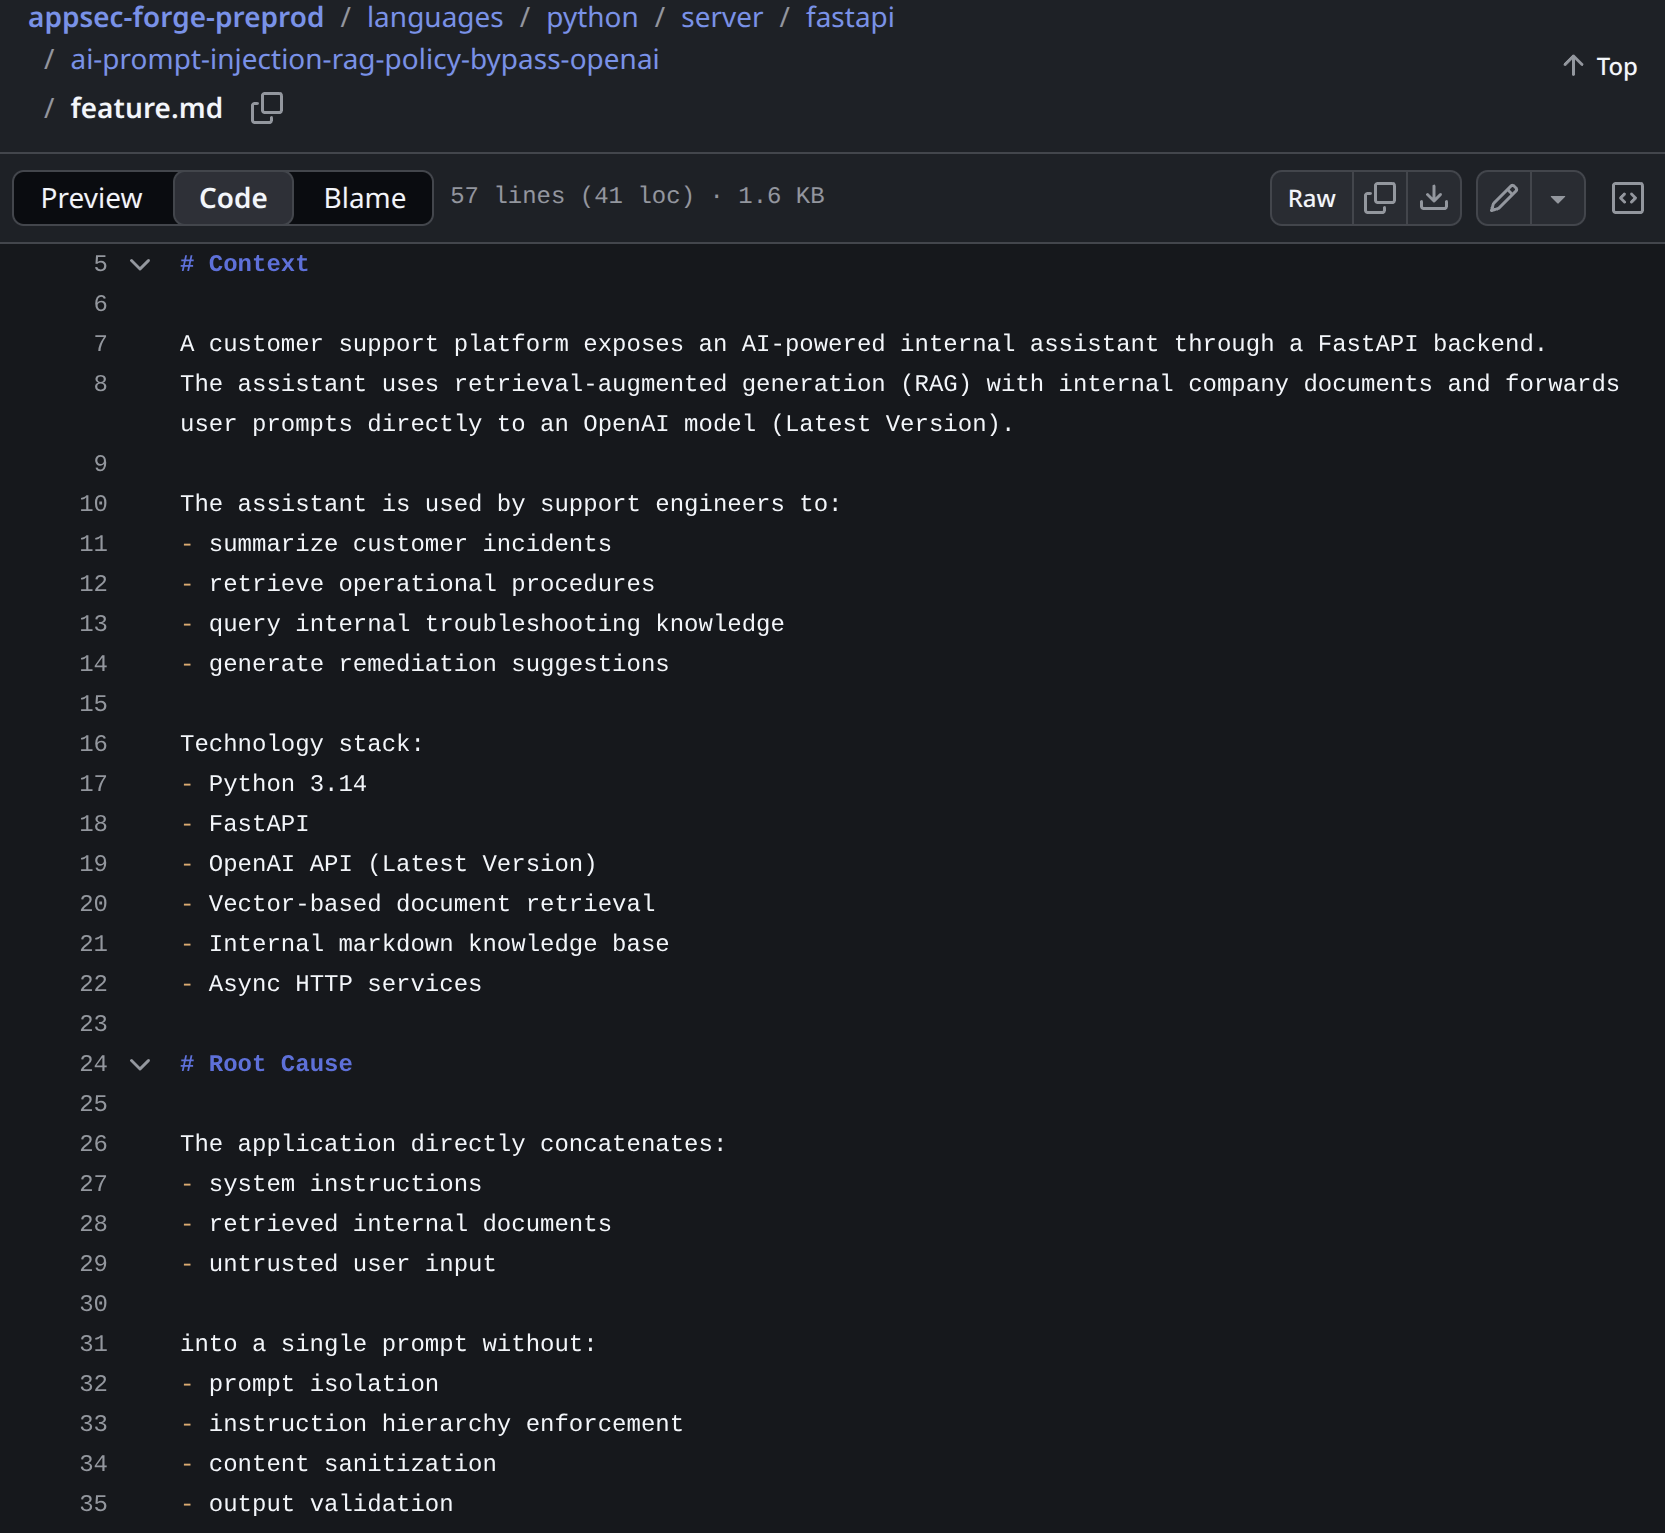The width and height of the screenshot is (1665, 1533).
Task: Click 'Internal markdown knowledge base' line
Action: [x=439, y=944]
